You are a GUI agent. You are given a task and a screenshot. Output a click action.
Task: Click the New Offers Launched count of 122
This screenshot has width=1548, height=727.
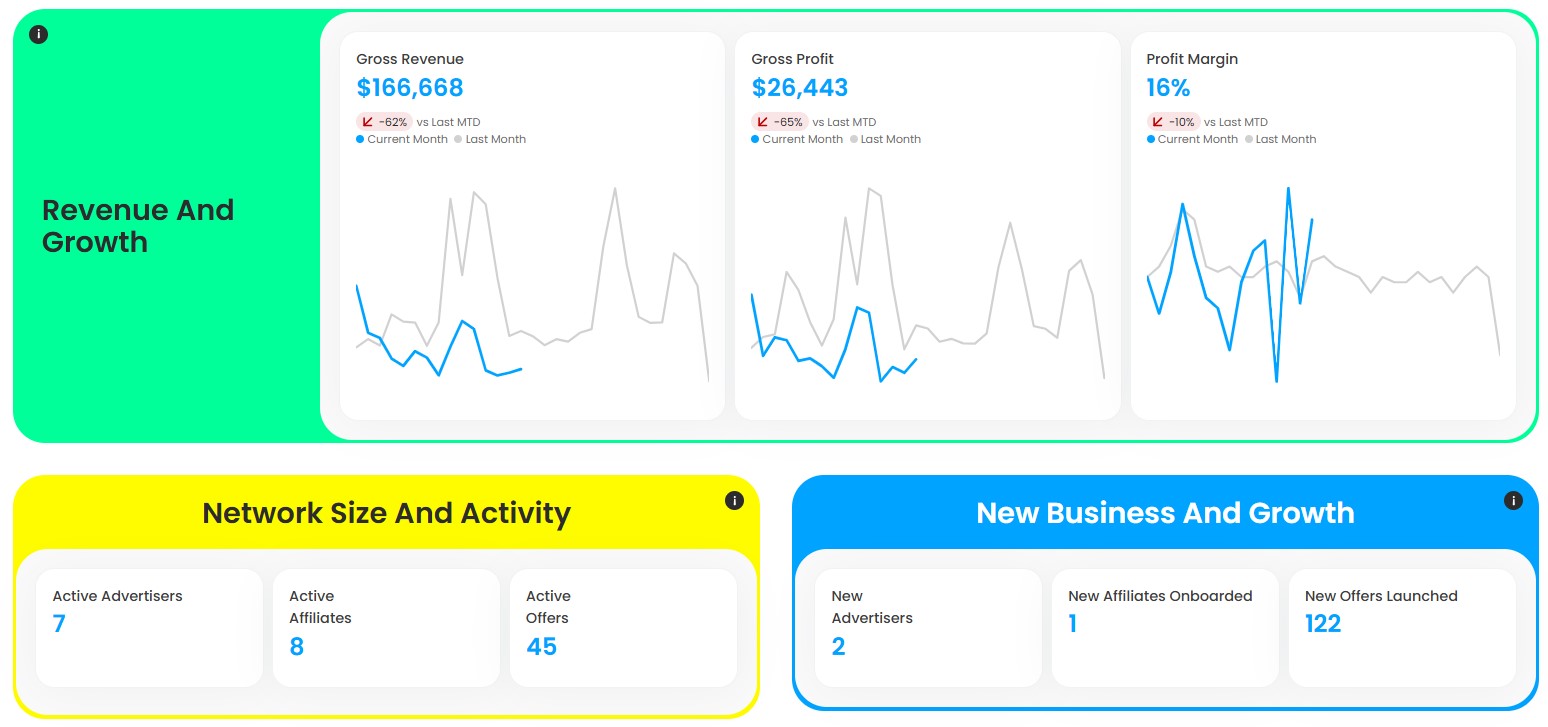1322,623
